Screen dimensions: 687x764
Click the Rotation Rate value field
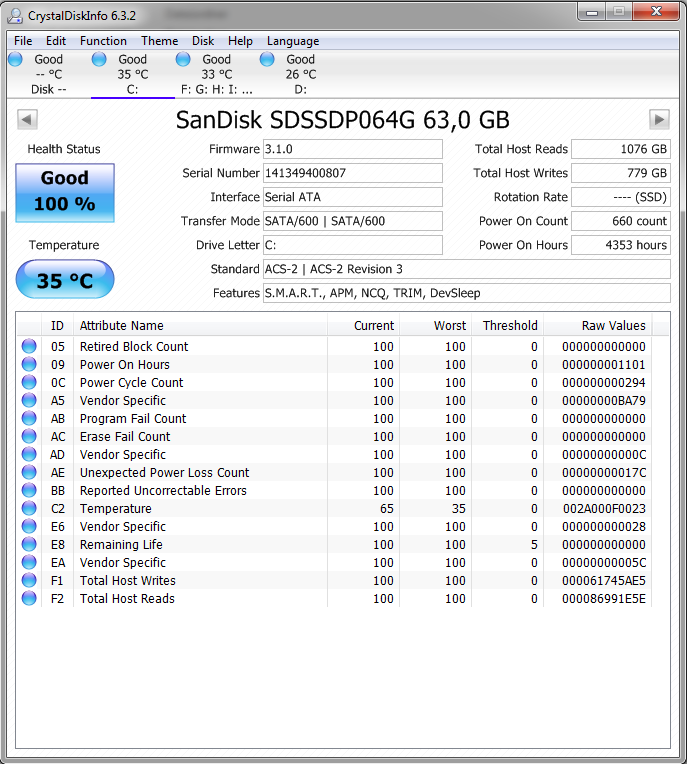[621, 197]
